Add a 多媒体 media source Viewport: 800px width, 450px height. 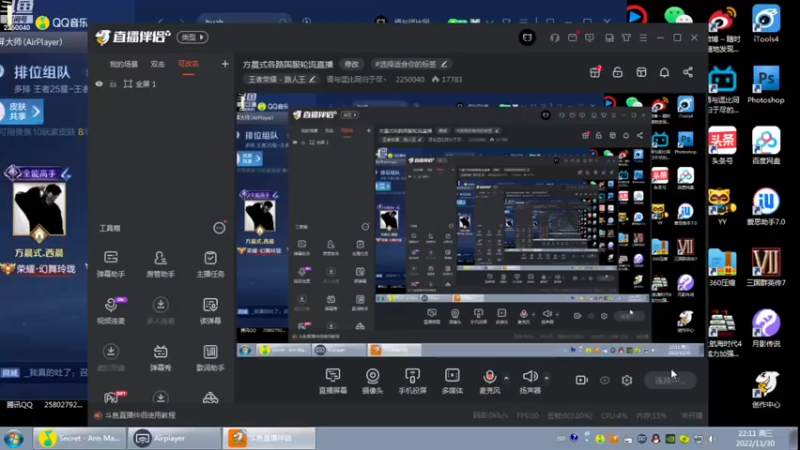pyautogui.click(x=452, y=381)
